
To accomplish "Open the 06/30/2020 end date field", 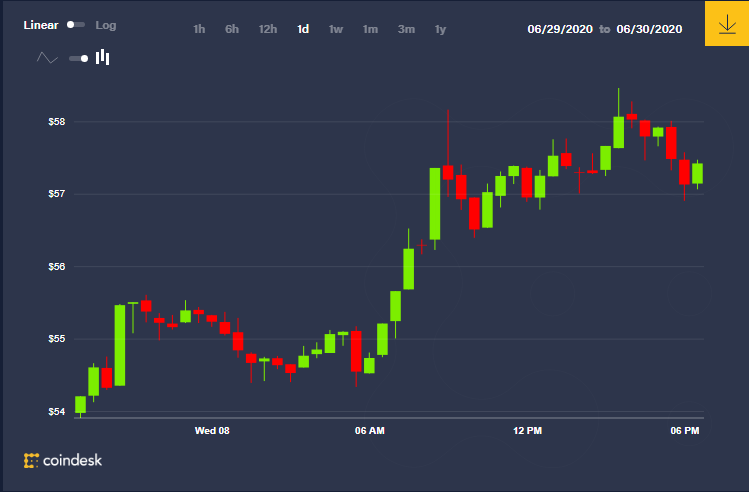I will coord(649,29).
